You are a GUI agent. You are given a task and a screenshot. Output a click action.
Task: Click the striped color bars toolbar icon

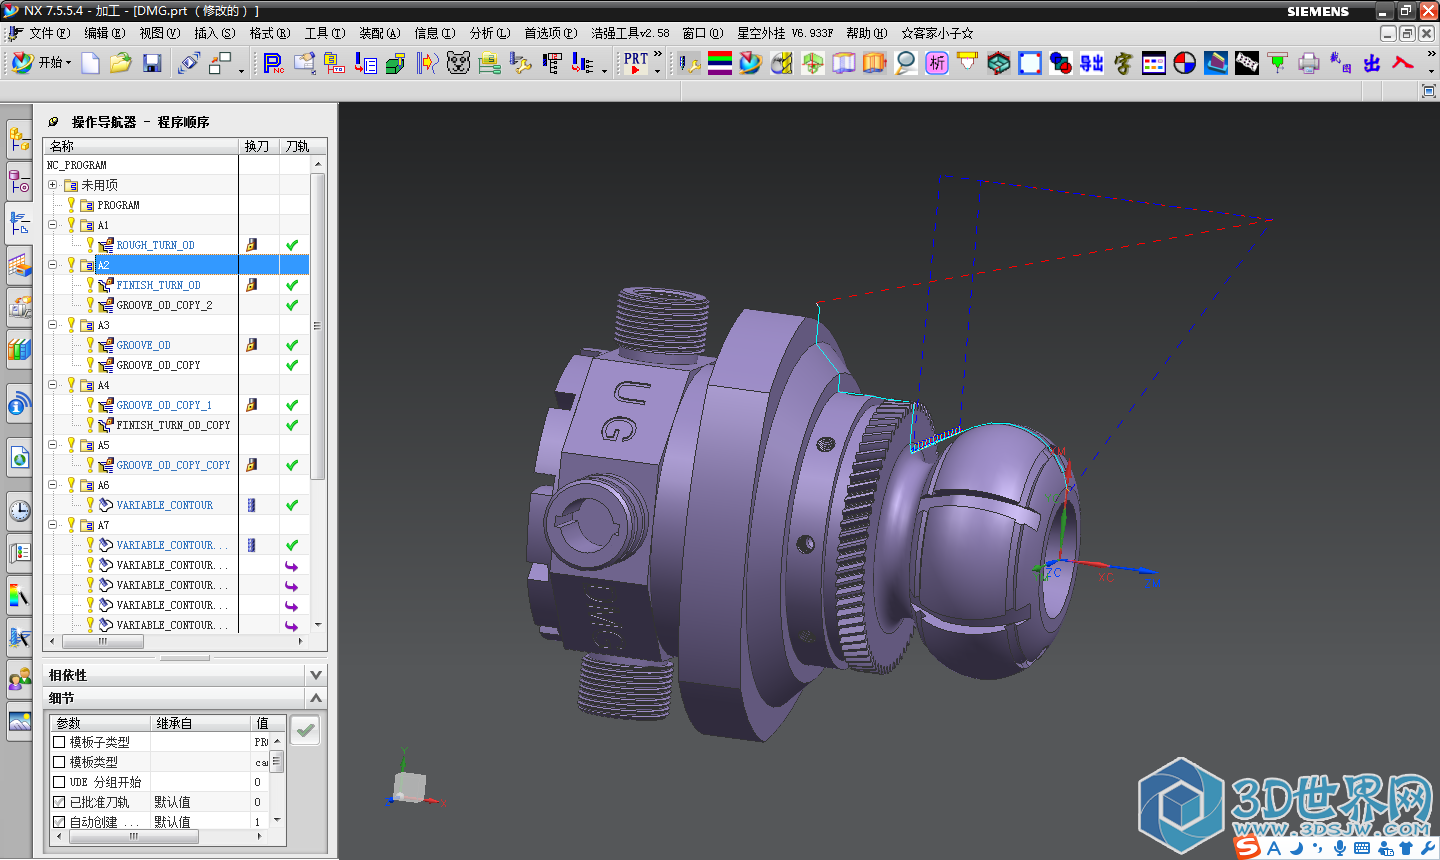[x=720, y=63]
